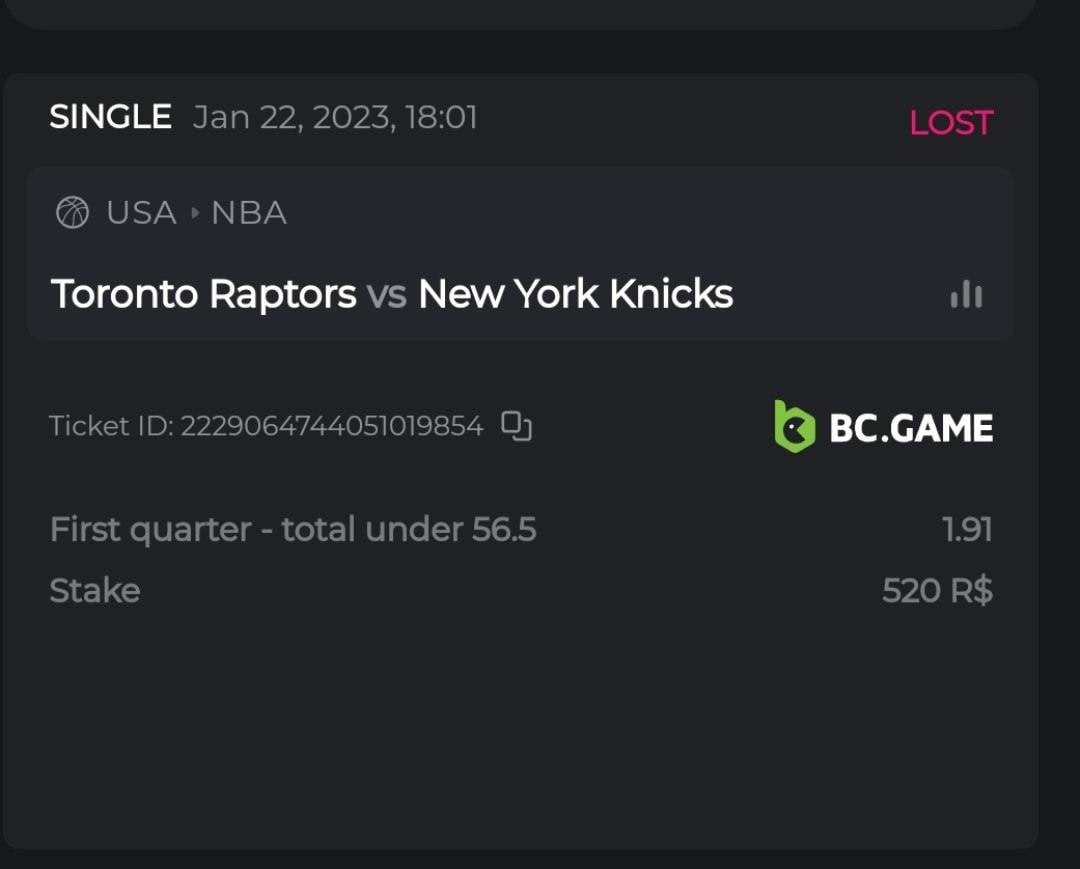Click the green BC.GAME logo icon
1080x869 pixels.
[795, 427]
